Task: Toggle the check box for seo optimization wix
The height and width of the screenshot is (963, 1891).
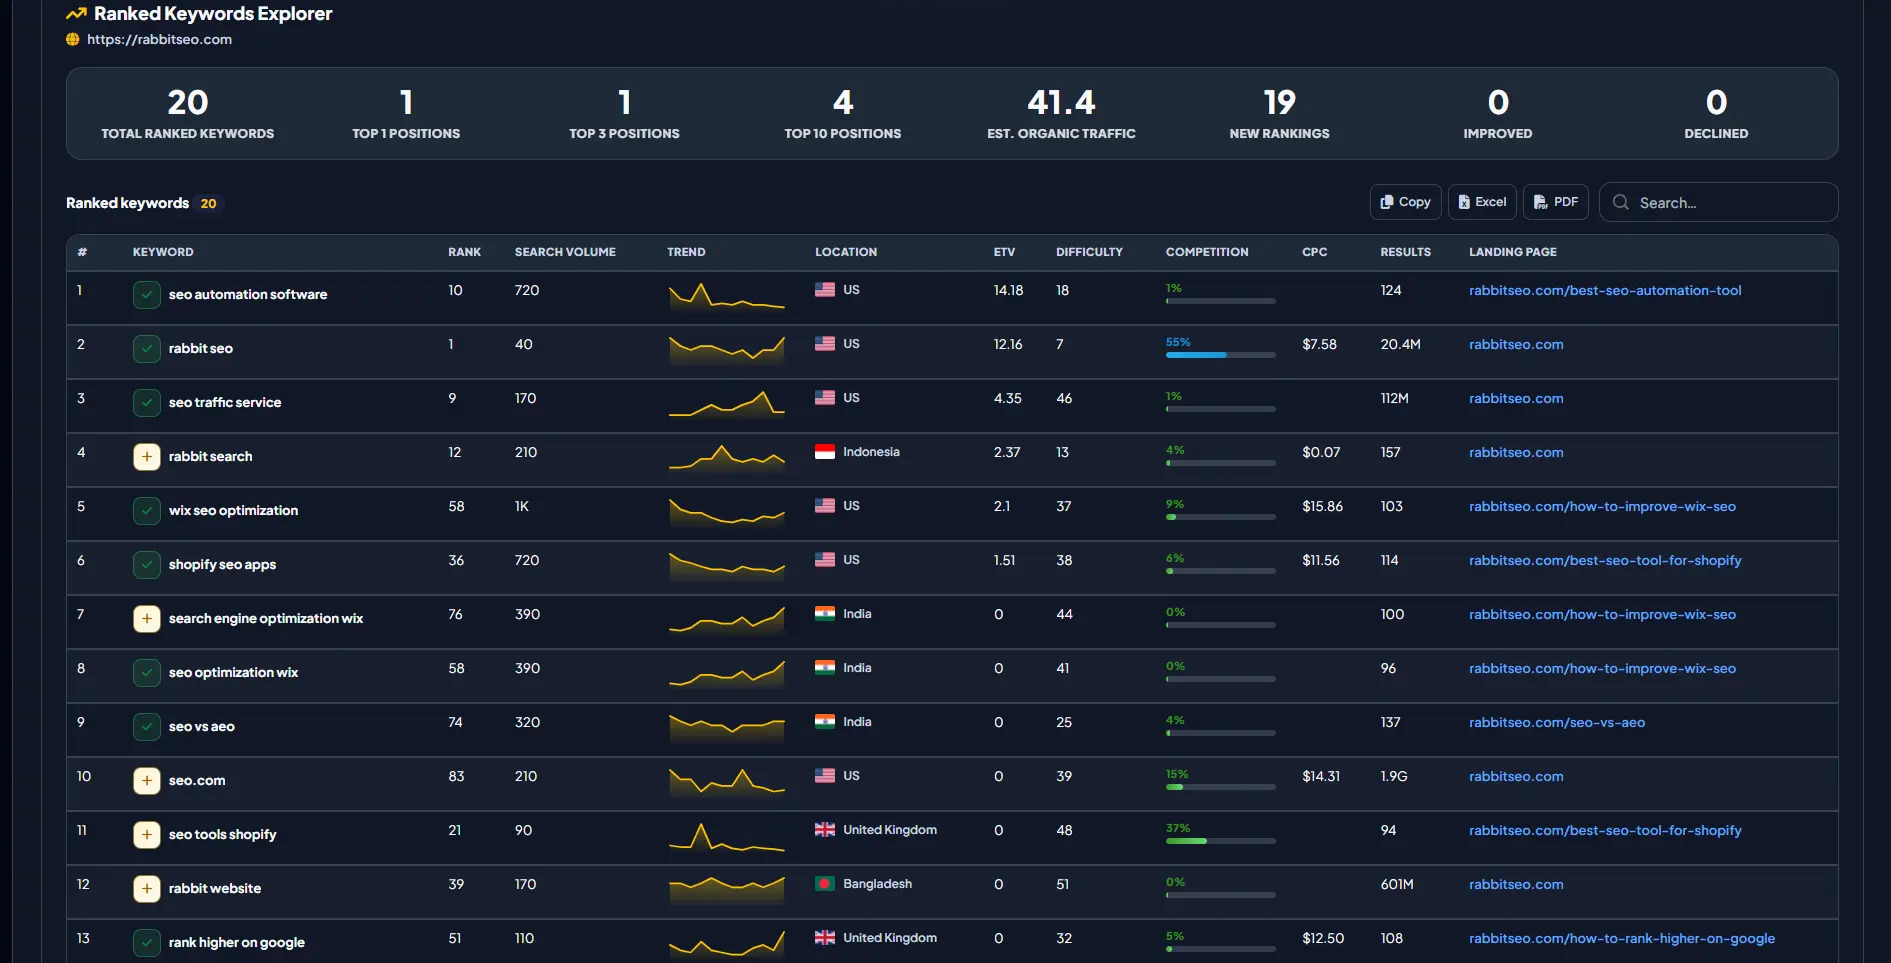Action: point(147,673)
